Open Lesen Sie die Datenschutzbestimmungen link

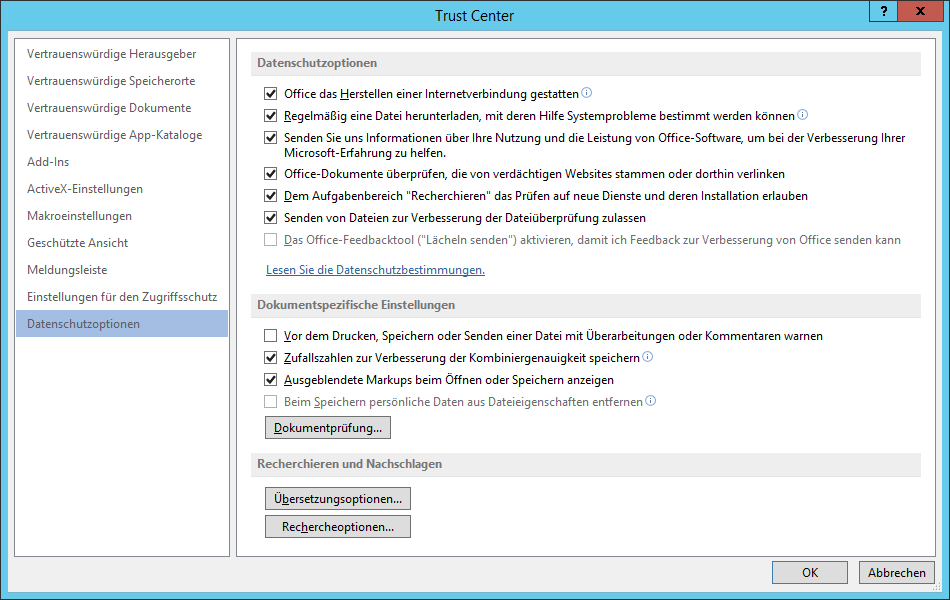375,270
